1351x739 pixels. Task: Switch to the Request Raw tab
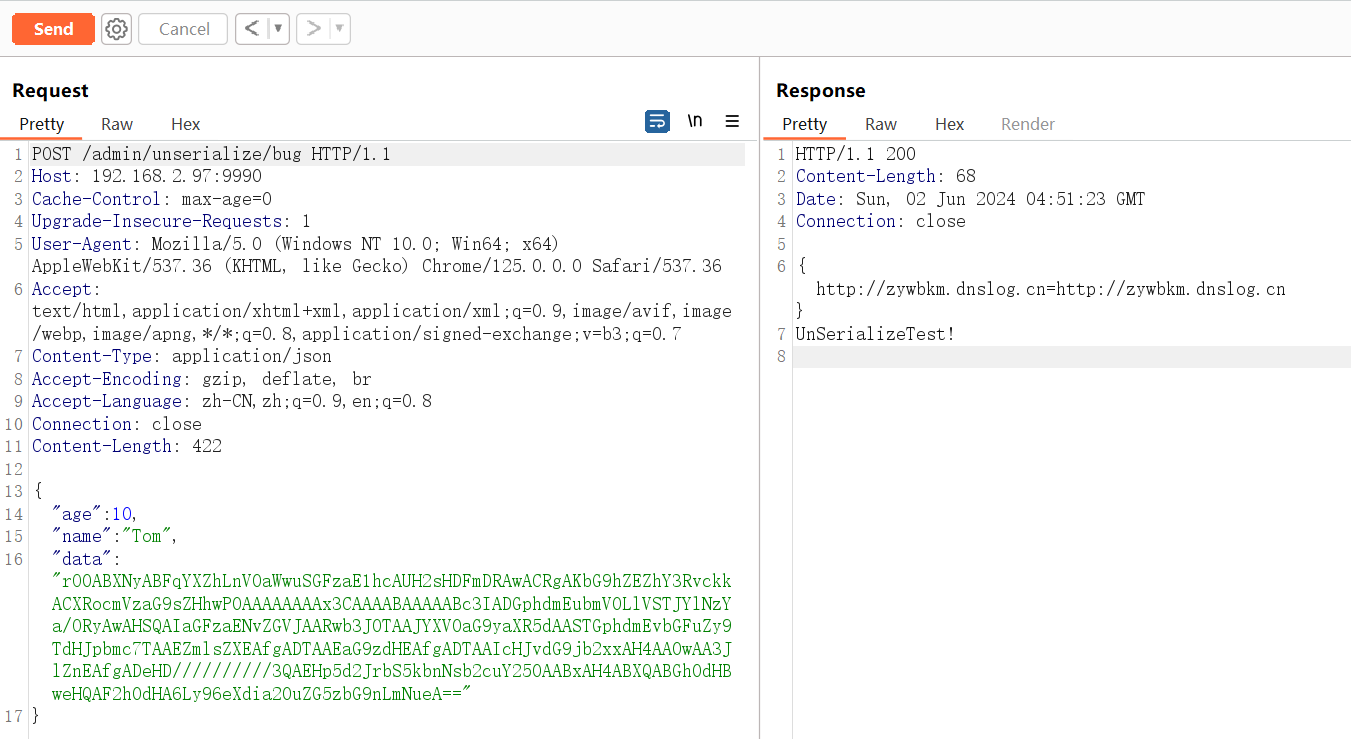coord(117,124)
